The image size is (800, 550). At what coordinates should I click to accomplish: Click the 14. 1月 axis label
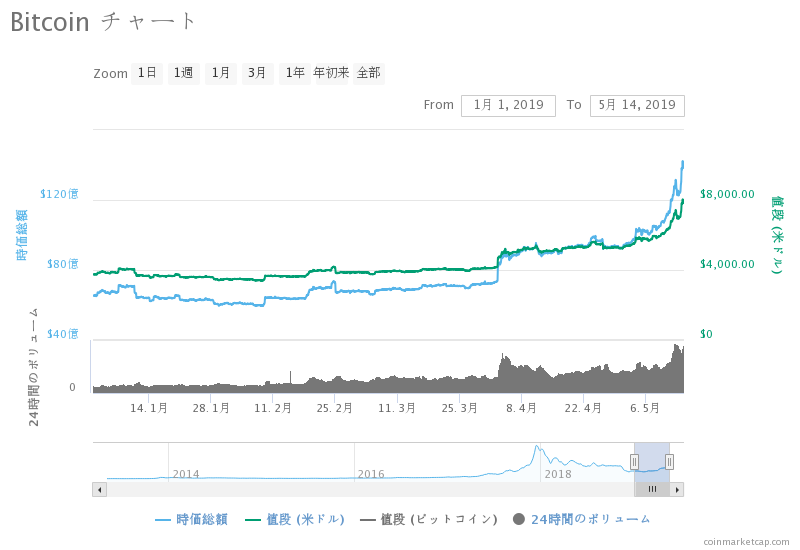pos(148,408)
